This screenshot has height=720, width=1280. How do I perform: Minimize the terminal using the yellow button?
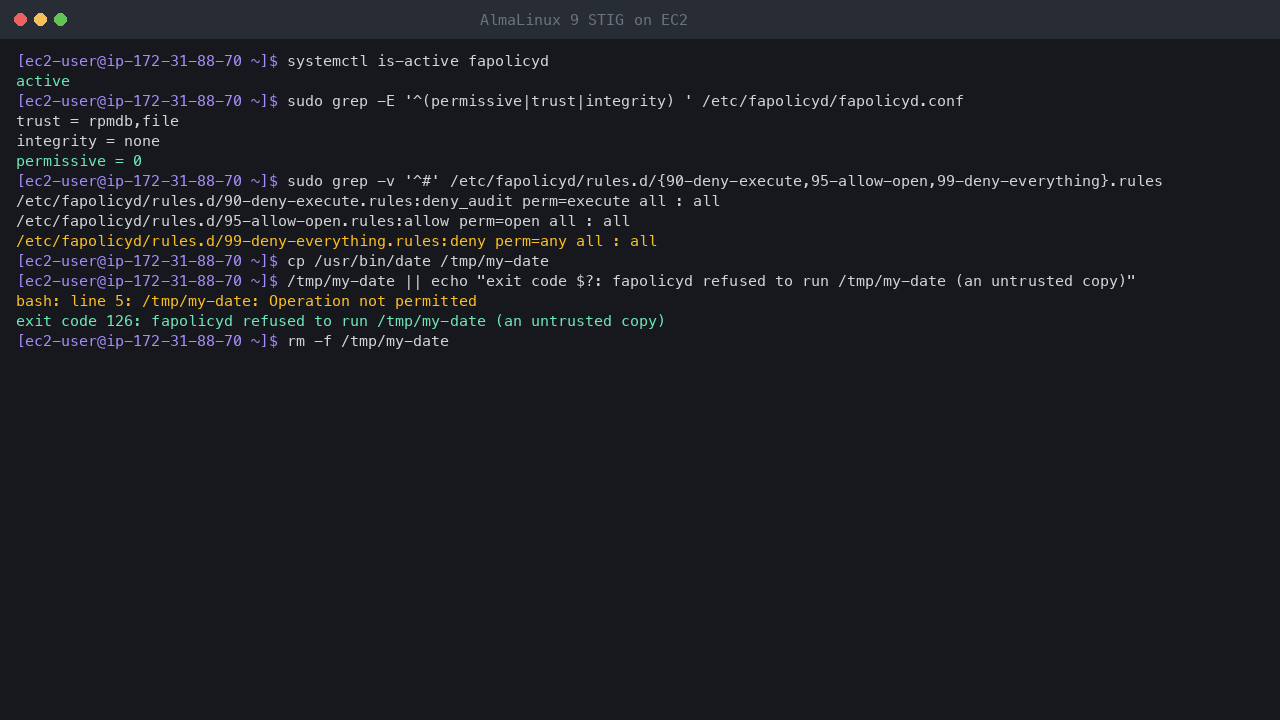click(x=40, y=19)
